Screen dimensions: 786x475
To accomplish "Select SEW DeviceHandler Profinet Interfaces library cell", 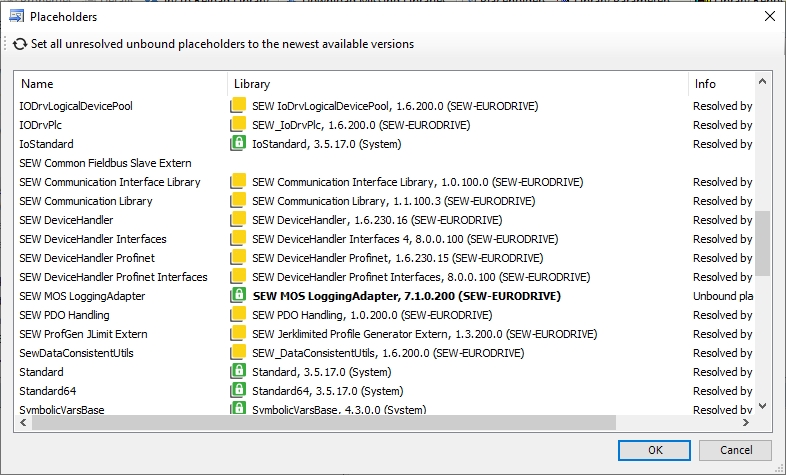I will point(387,277).
